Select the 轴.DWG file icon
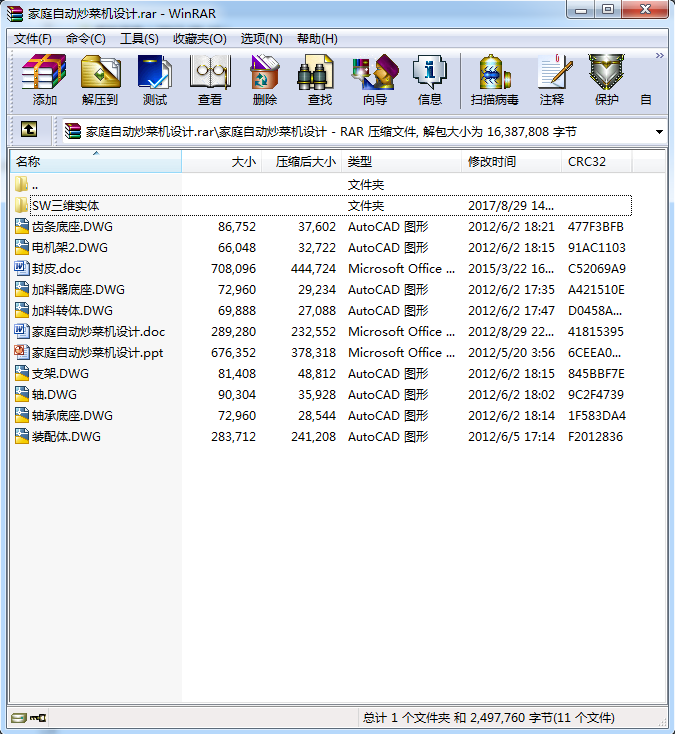 click(22, 394)
